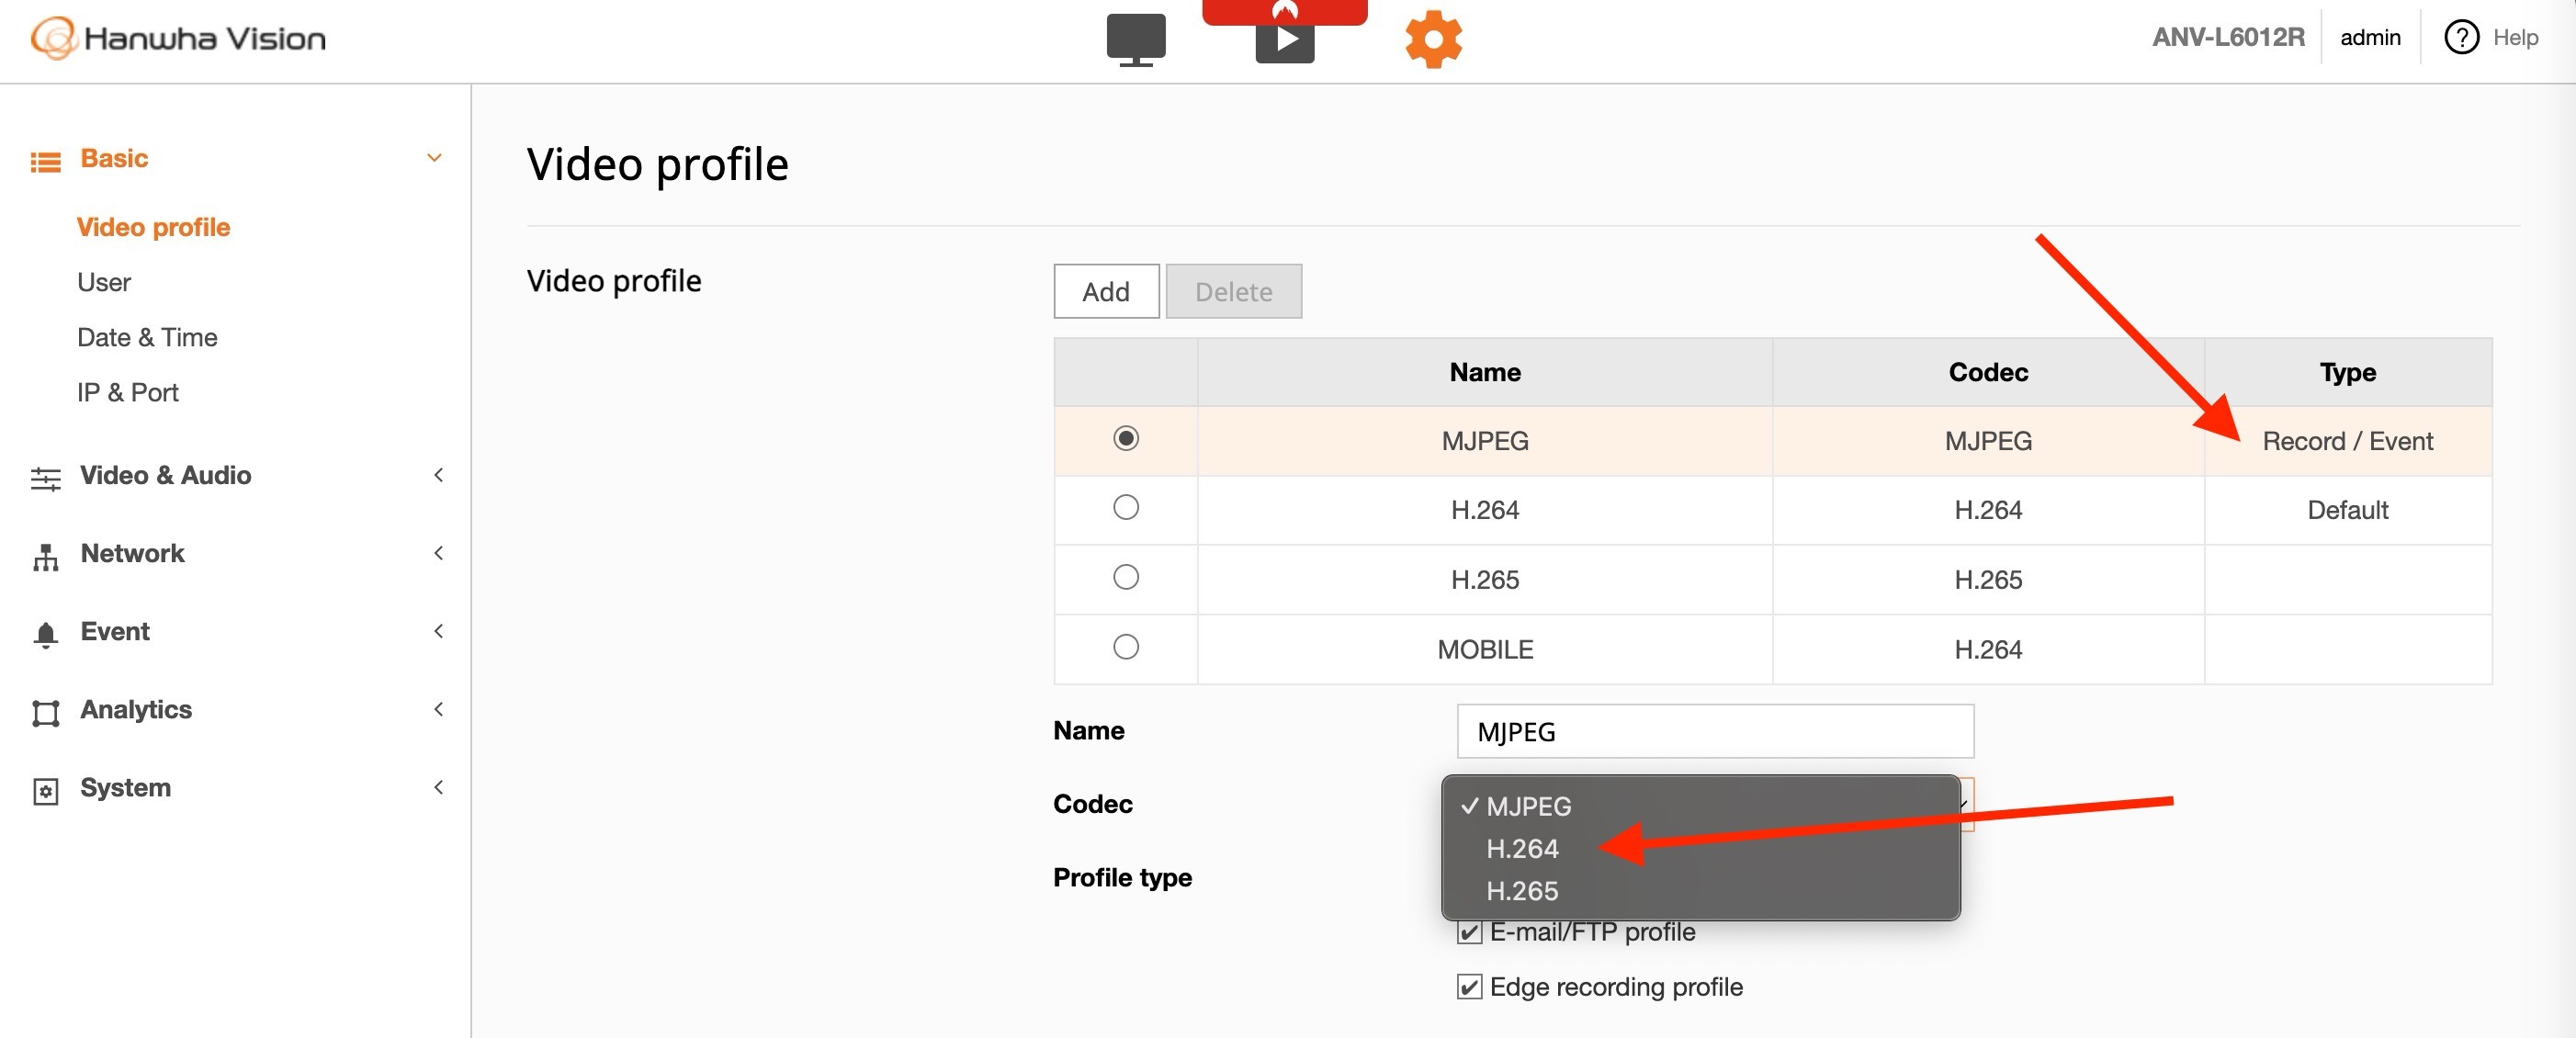This screenshot has width=2576, height=1038.
Task: Switch to the IP & Port settings
Action: coord(127,392)
